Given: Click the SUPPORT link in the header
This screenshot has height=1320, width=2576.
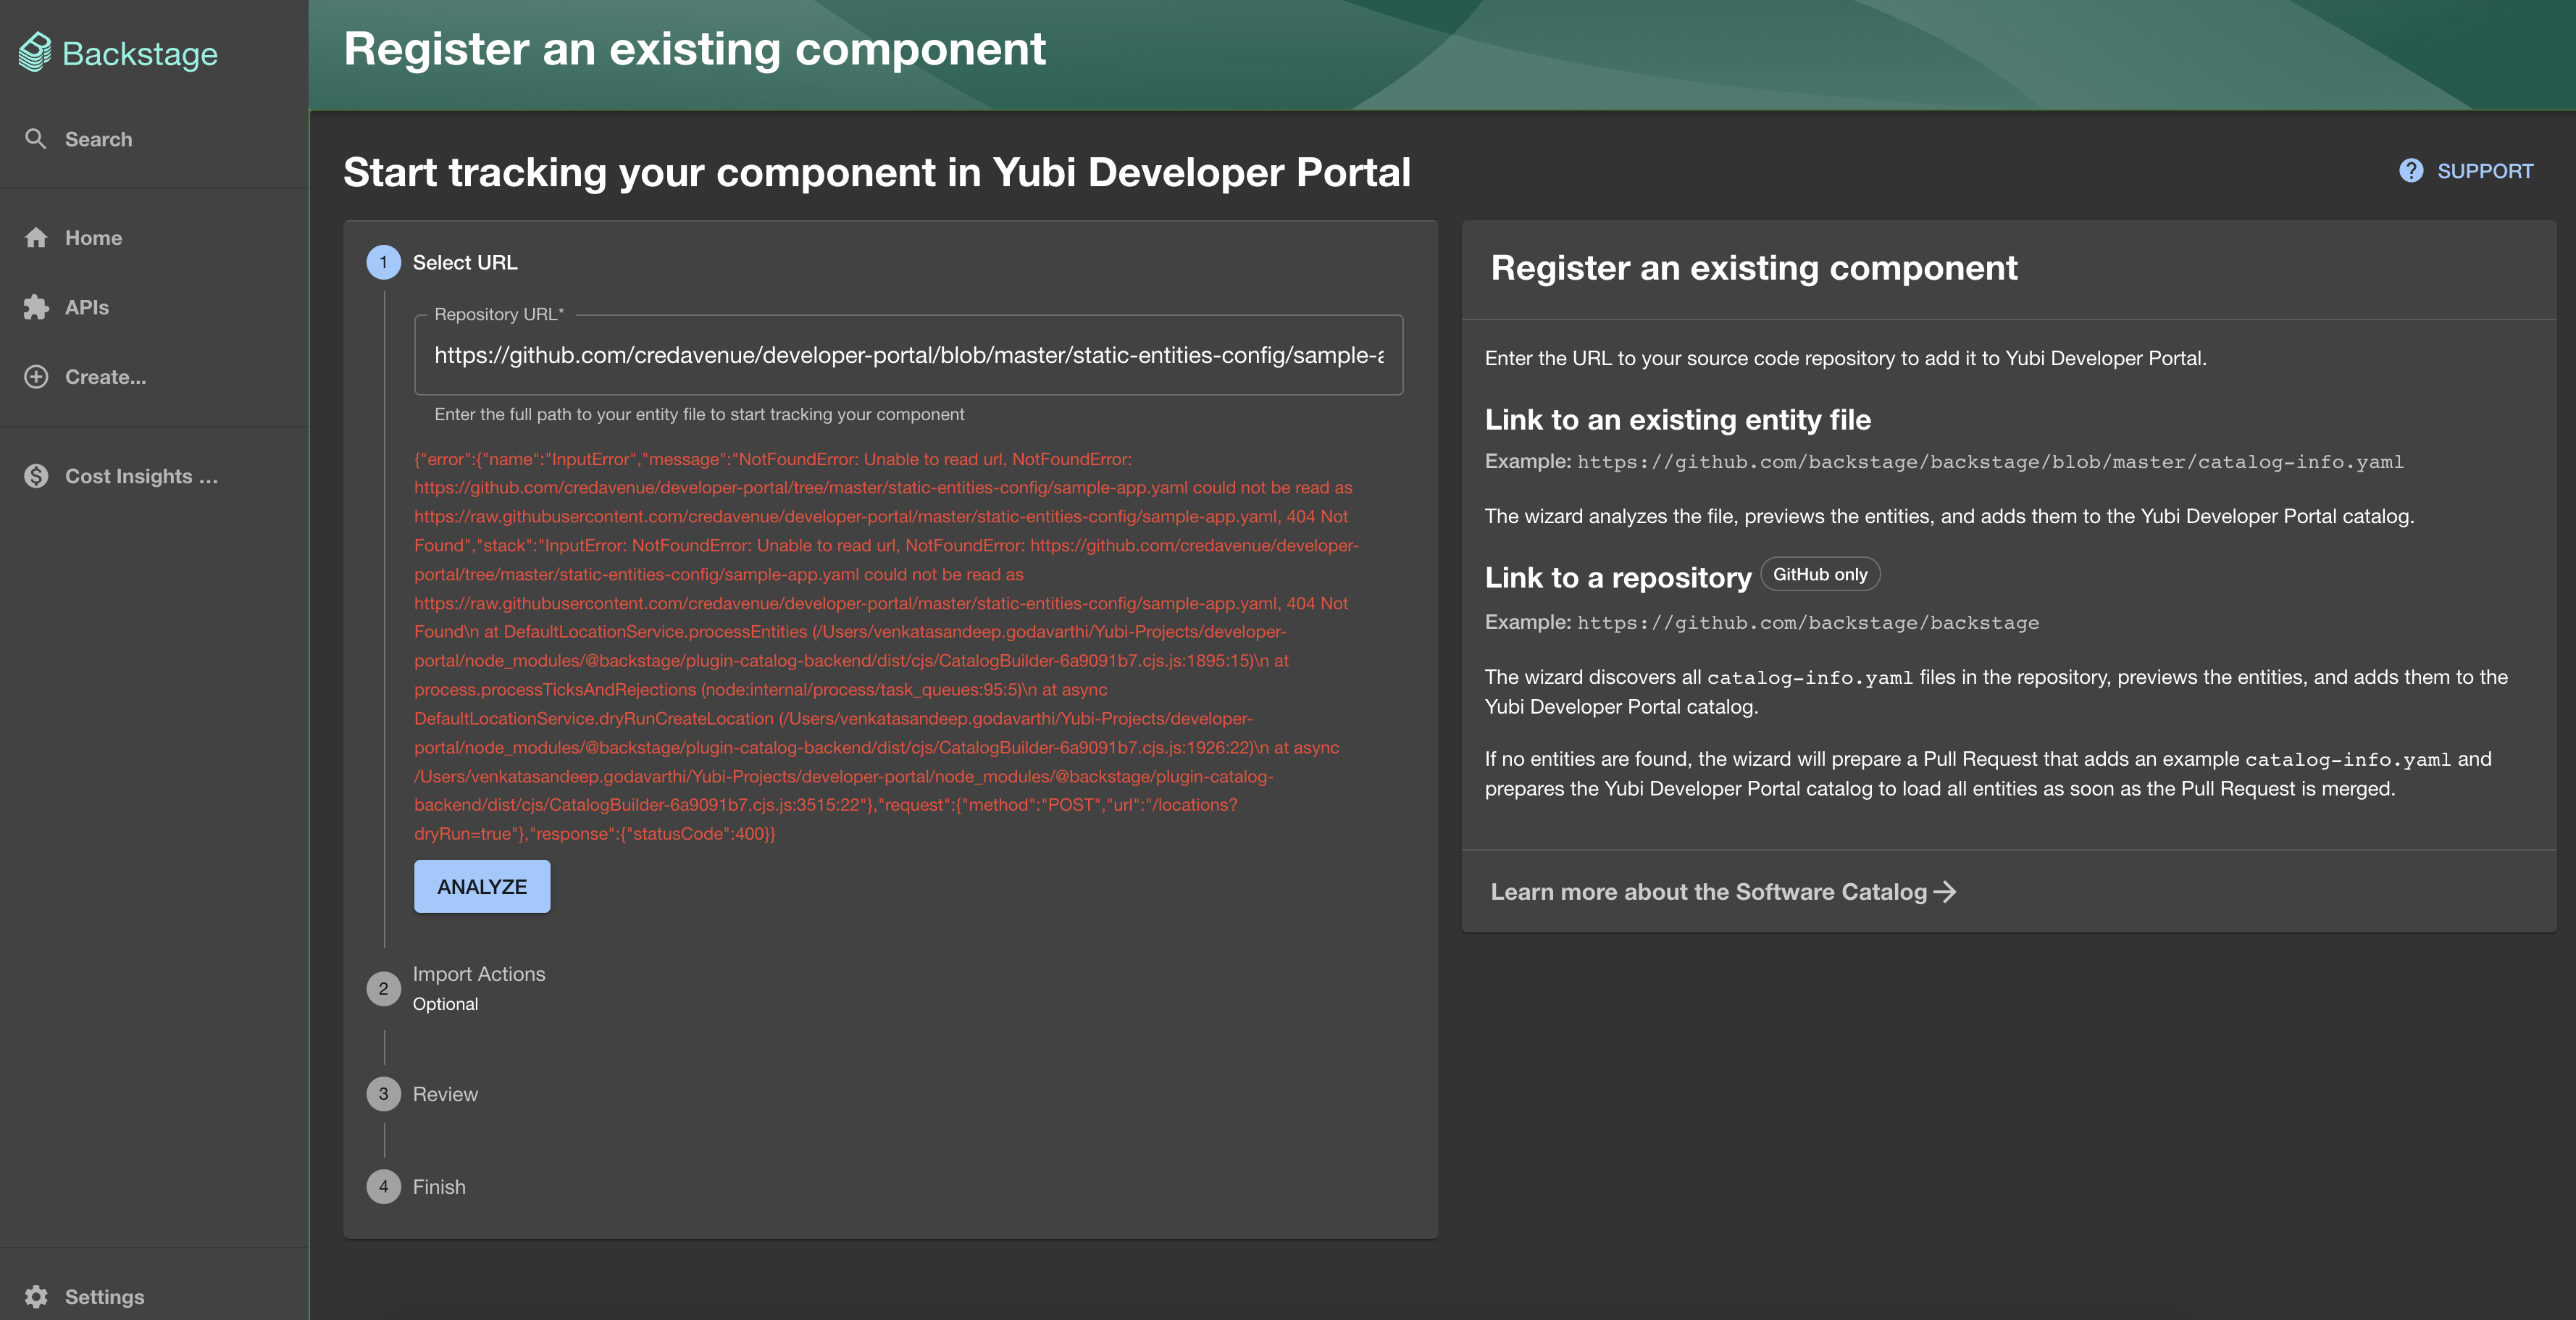Looking at the screenshot, I should pos(2484,170).
